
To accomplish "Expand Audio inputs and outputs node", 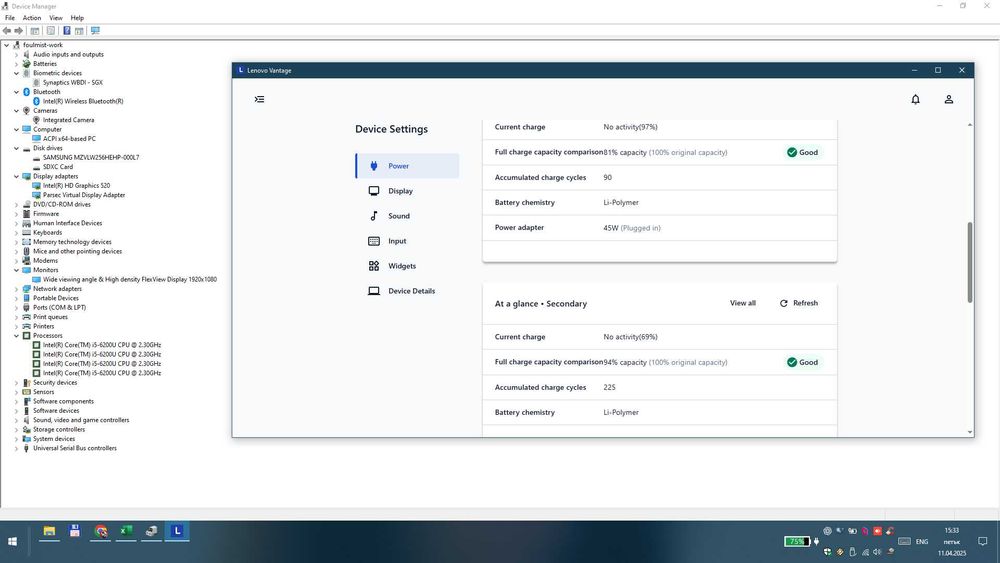I will [17, 55].
